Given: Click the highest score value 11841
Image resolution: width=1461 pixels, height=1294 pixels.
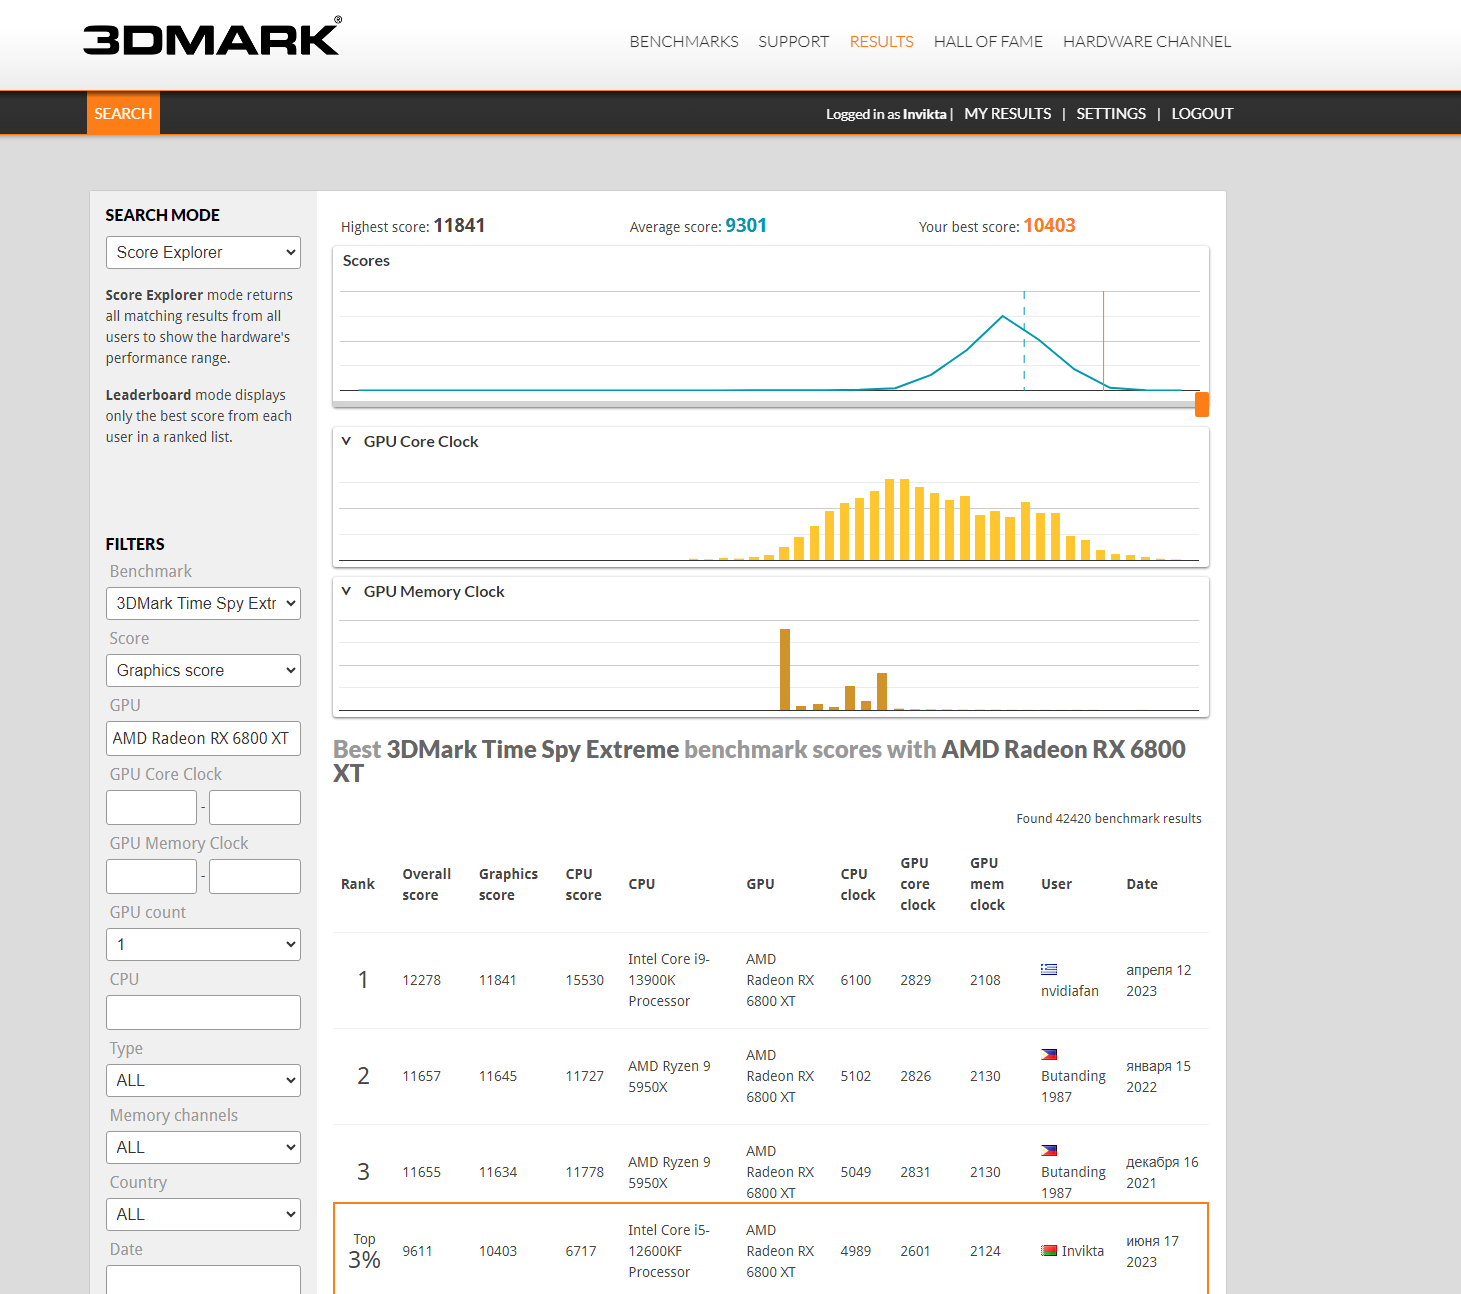Looking at the screenshot, I should click(459, 226).
